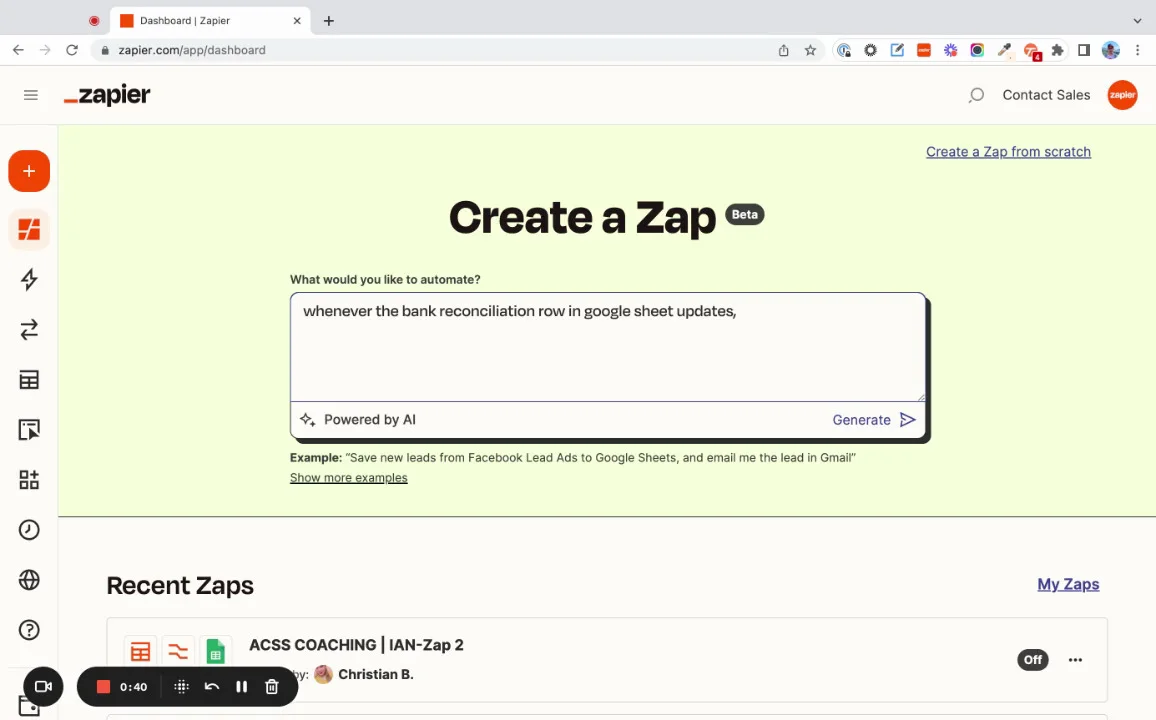Click inside the automation description field
Screen dimensions: 1156x720
607,345
